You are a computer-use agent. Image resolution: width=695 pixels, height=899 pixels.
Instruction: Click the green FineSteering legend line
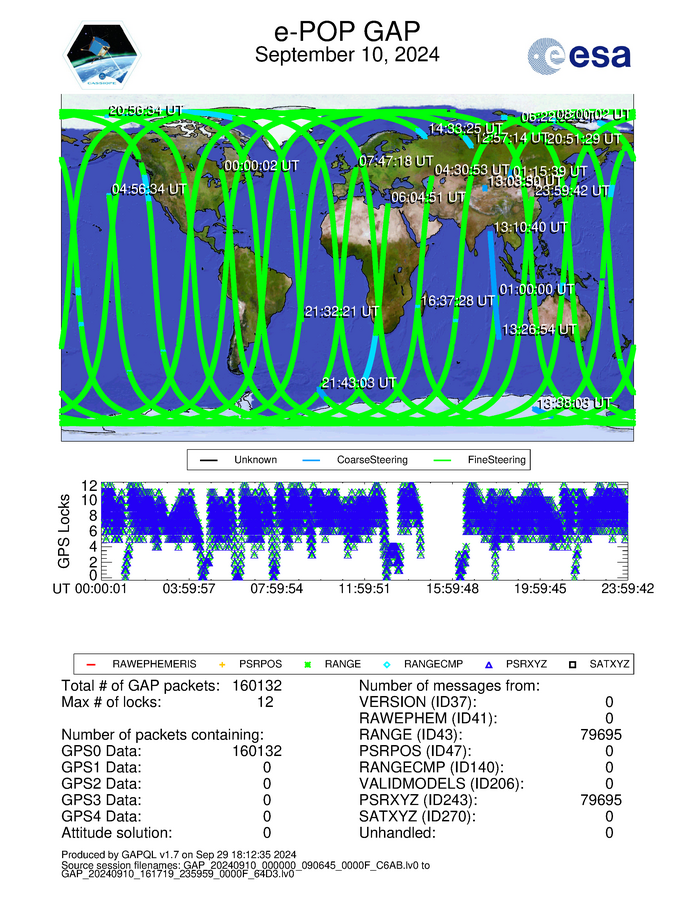coord(444,461)
